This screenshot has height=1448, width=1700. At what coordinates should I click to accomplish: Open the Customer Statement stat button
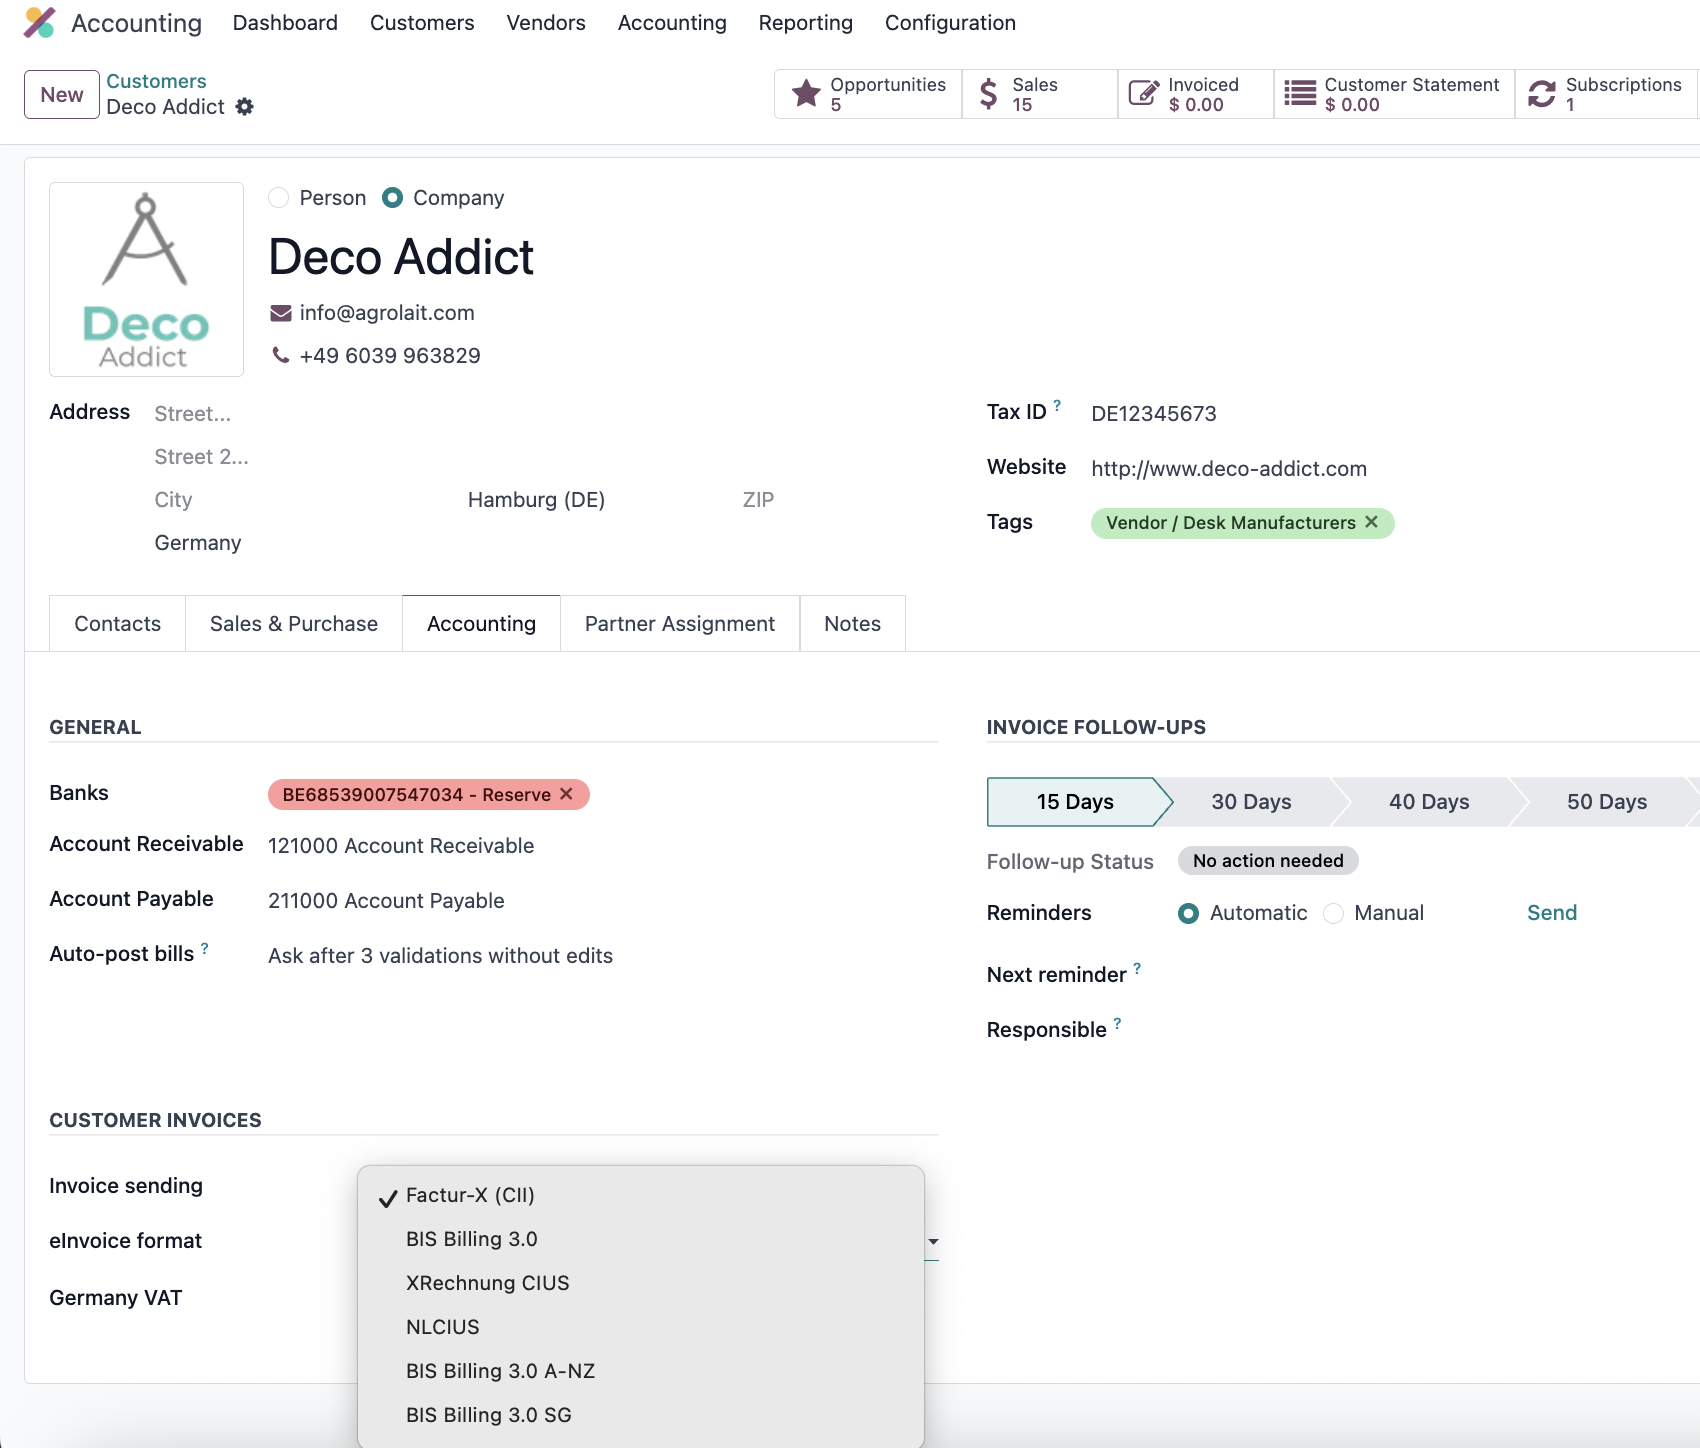pos(1395,94)
